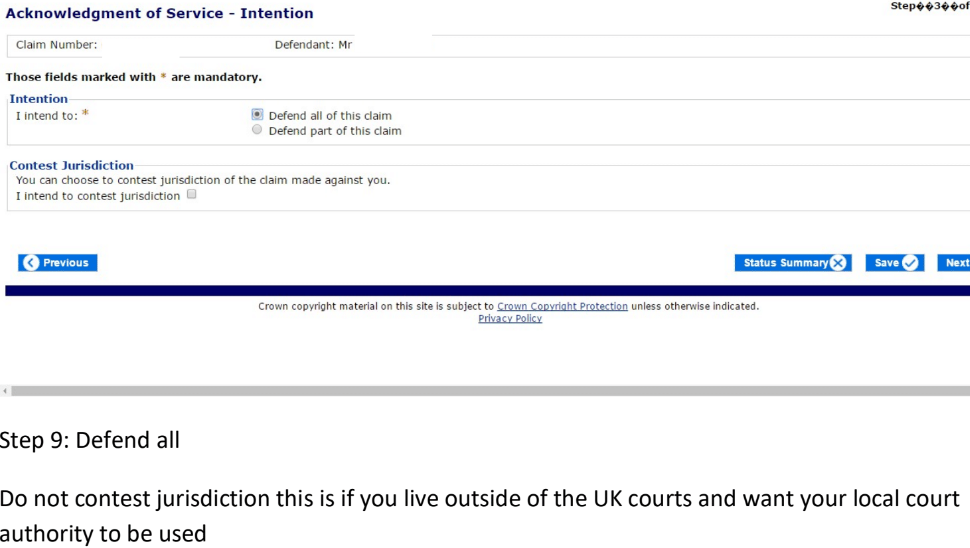Click the checkmark icon on Save
The image size is (970, 548).
910,263
